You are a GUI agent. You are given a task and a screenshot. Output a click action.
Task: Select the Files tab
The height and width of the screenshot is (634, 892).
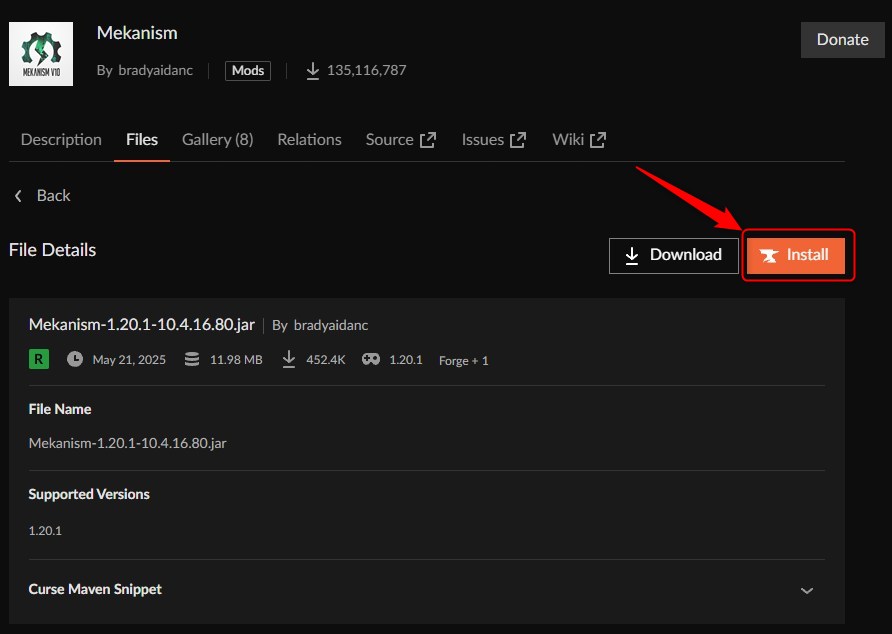(142, 139)
